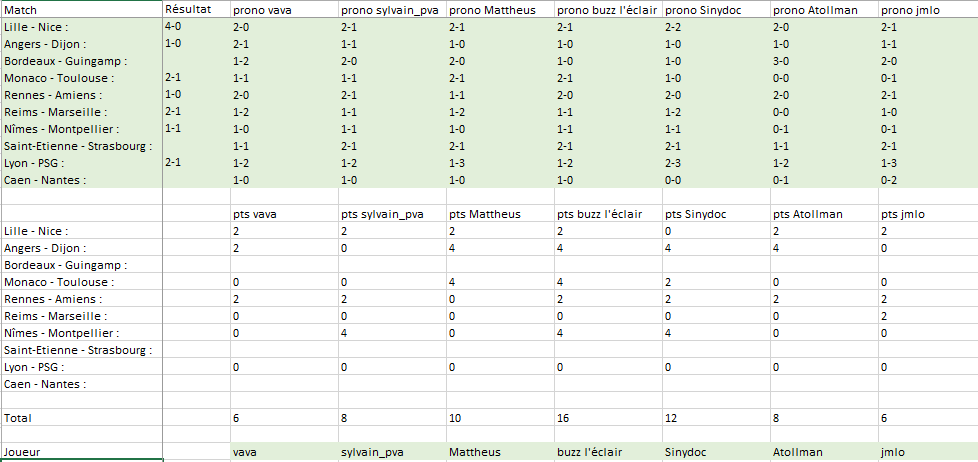Click the "prono vava" header cell
Viewport: 978px width, 462px height.
coord(258,10)
